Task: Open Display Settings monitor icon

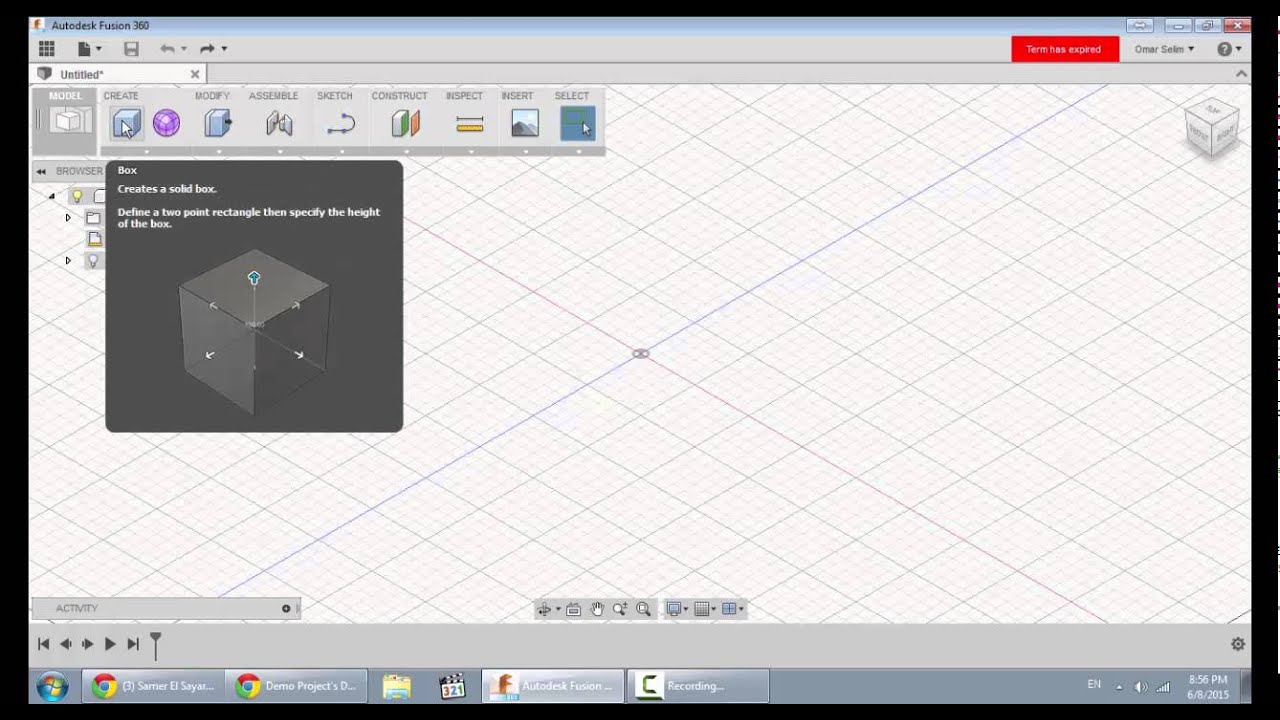Action: [674, 609]
